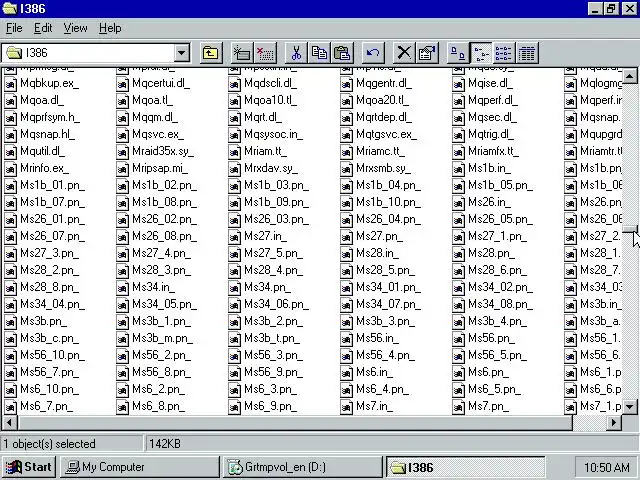Select the file name Mqutil.dl_
The image size is (640, 480).
pos(42,151)
